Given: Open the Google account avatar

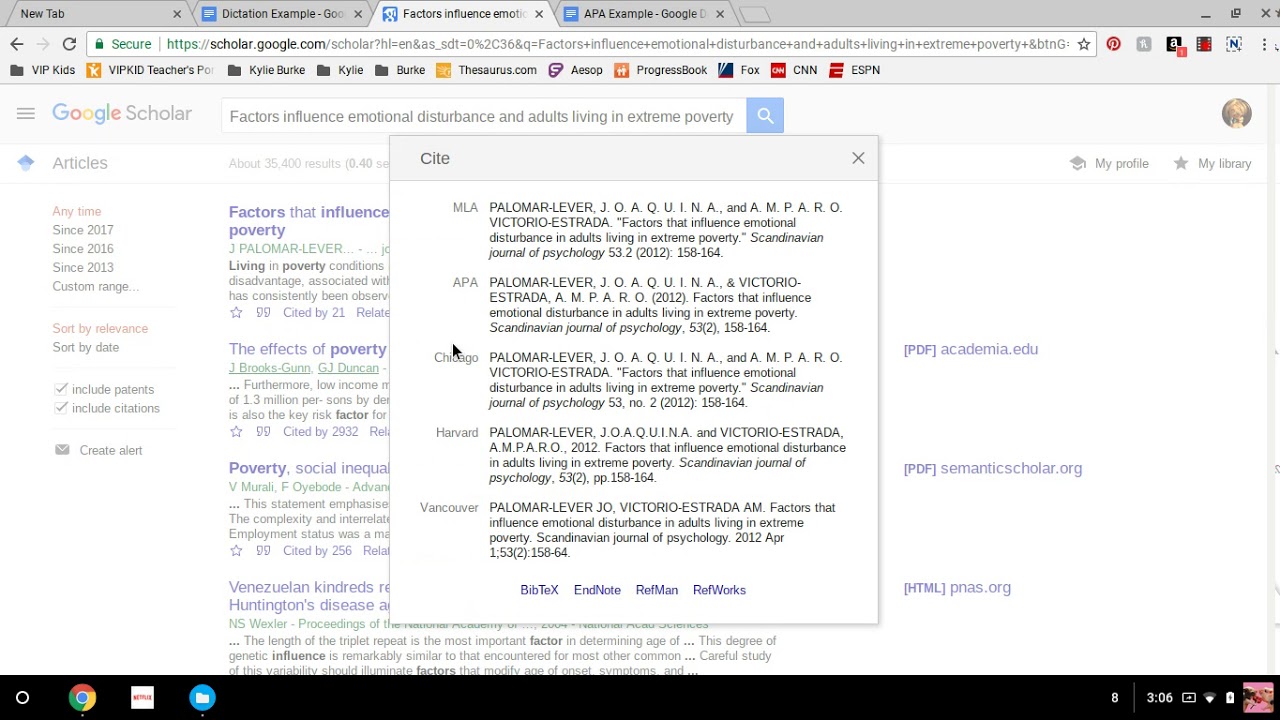Looking at the screenshot, I should pyautogui.click(x=1237, y=113).
